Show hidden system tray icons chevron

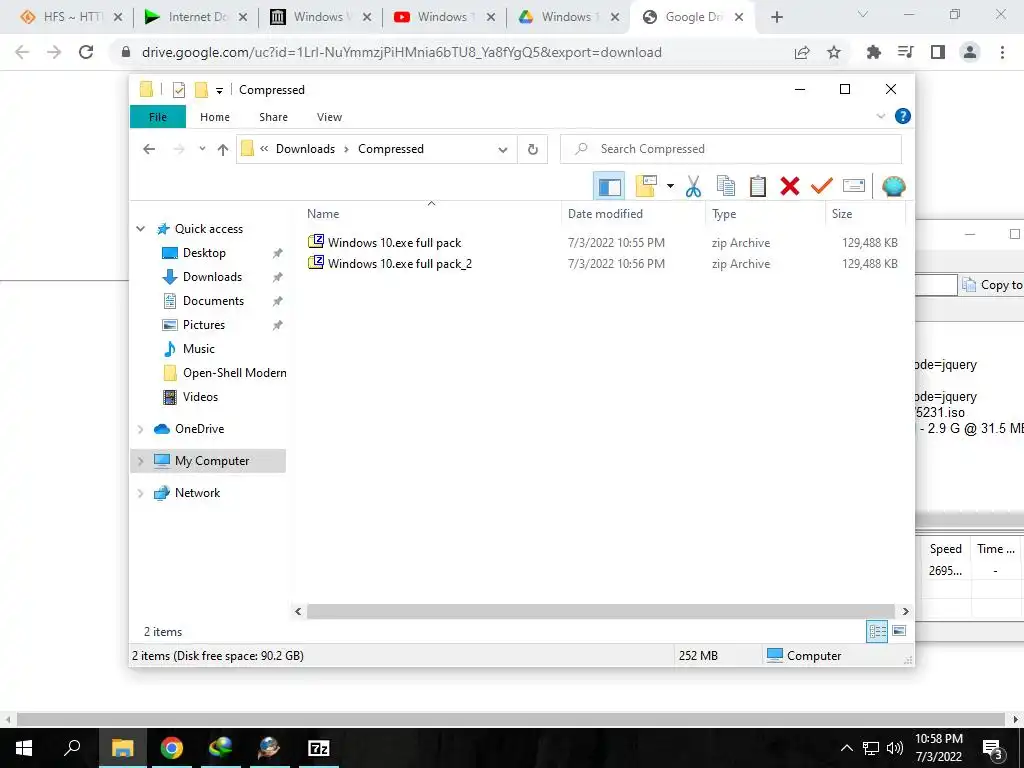[846, 748]
